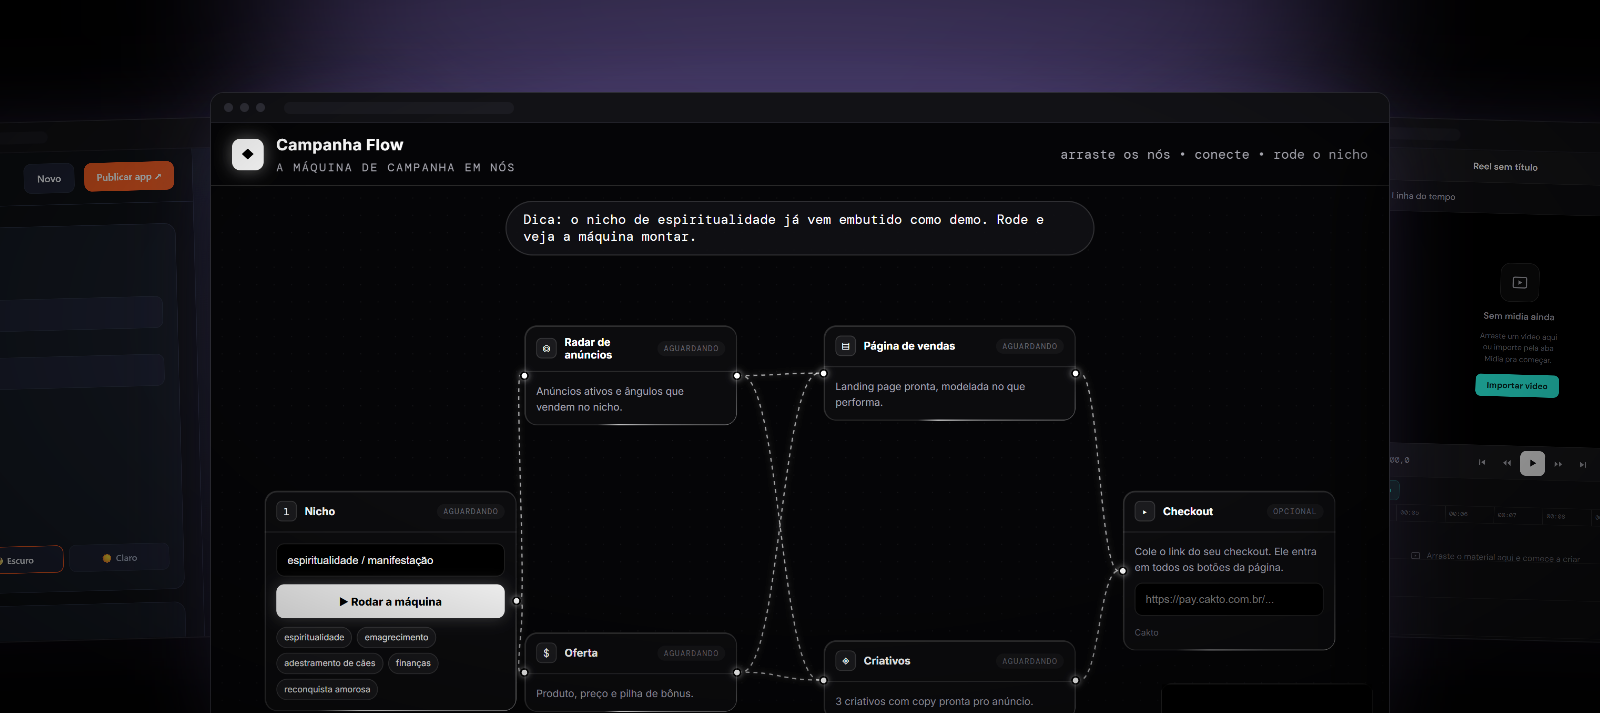Skip to end in Reel window player
The height and width of the screenshot is (713, 1600).
(1583, 464)
